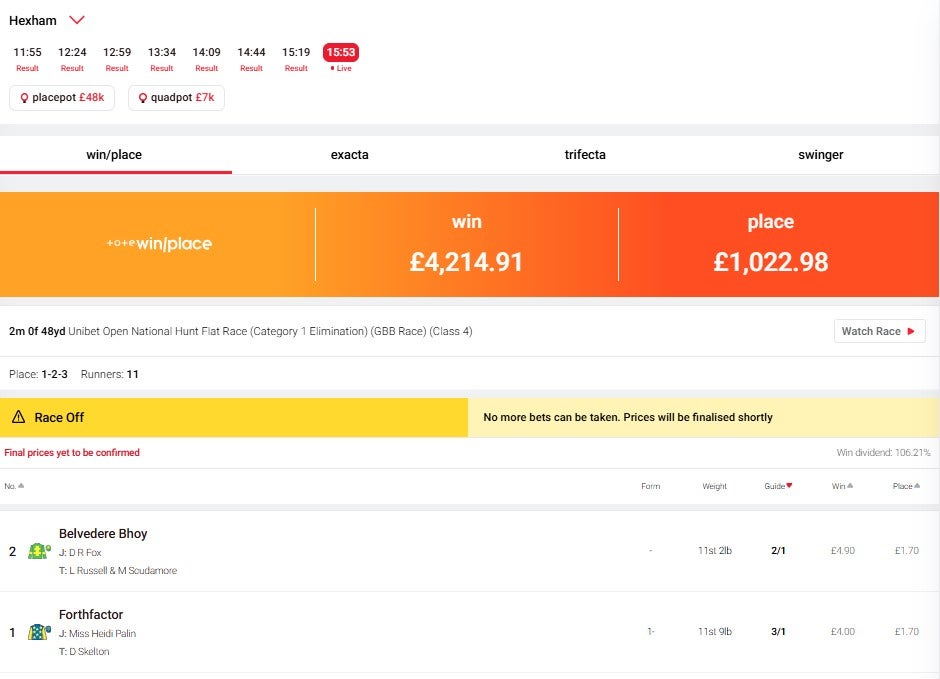940x679 pixels.
Task: Click Forthfactor's jockey silks icon
Action: point(37,632)
